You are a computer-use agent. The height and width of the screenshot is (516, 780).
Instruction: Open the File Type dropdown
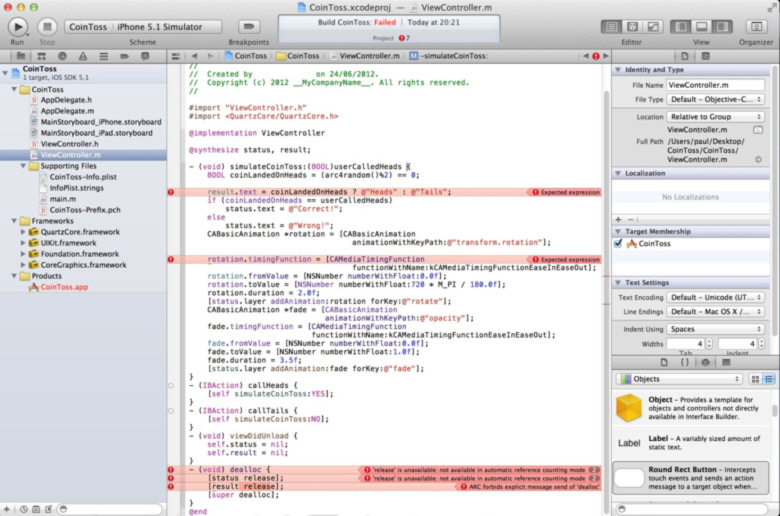pos(715,100)
